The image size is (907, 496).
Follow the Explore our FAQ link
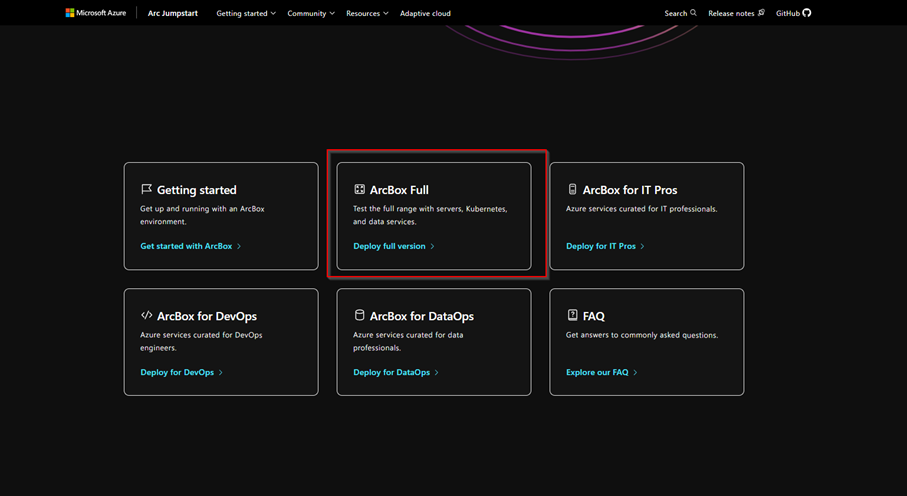click(x=601, y=372)
